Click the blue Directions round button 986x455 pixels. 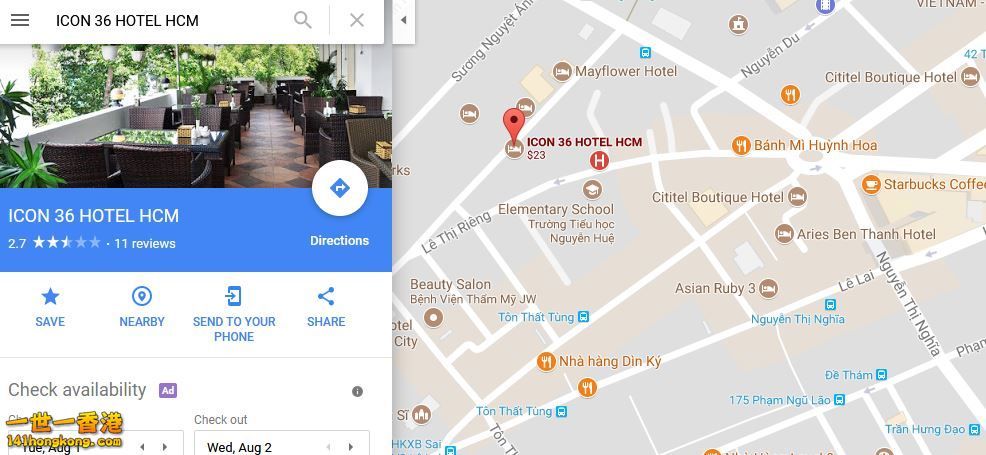(340, 188)
